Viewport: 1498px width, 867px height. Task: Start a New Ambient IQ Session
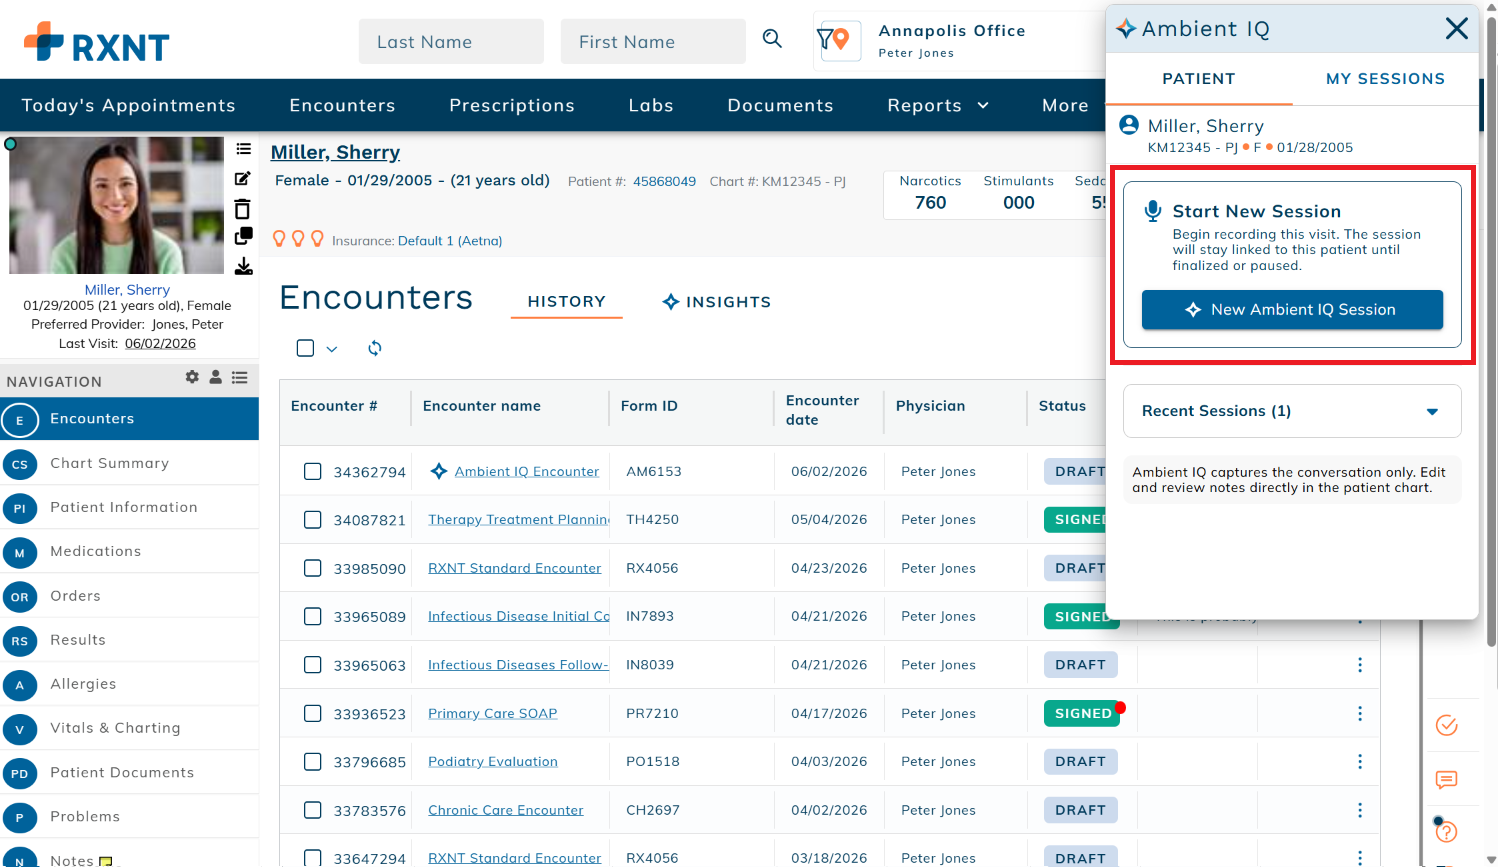(x=1292, y=310)
